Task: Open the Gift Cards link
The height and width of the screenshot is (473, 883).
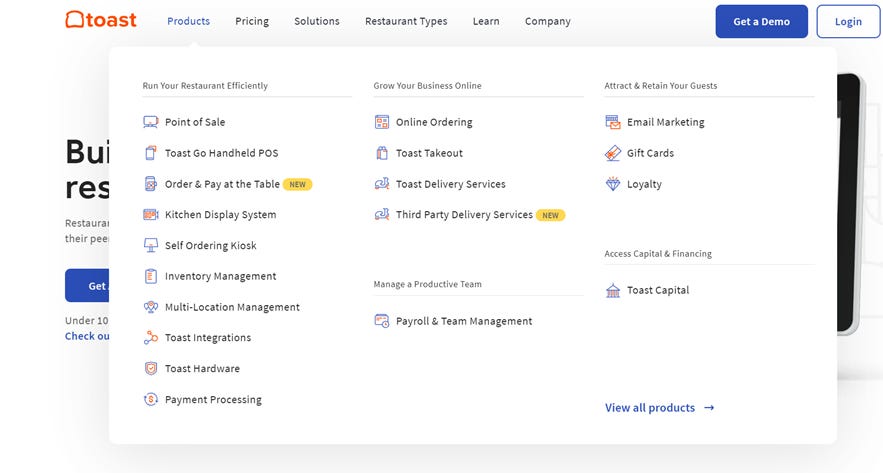Action: tap(650, 153)
